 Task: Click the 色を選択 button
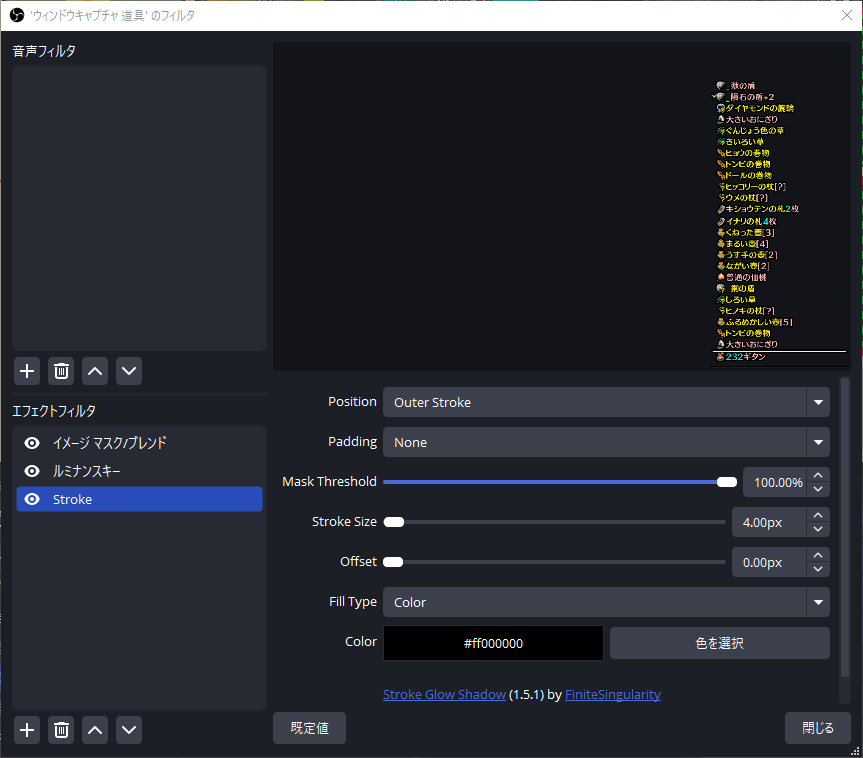[719, 643]
